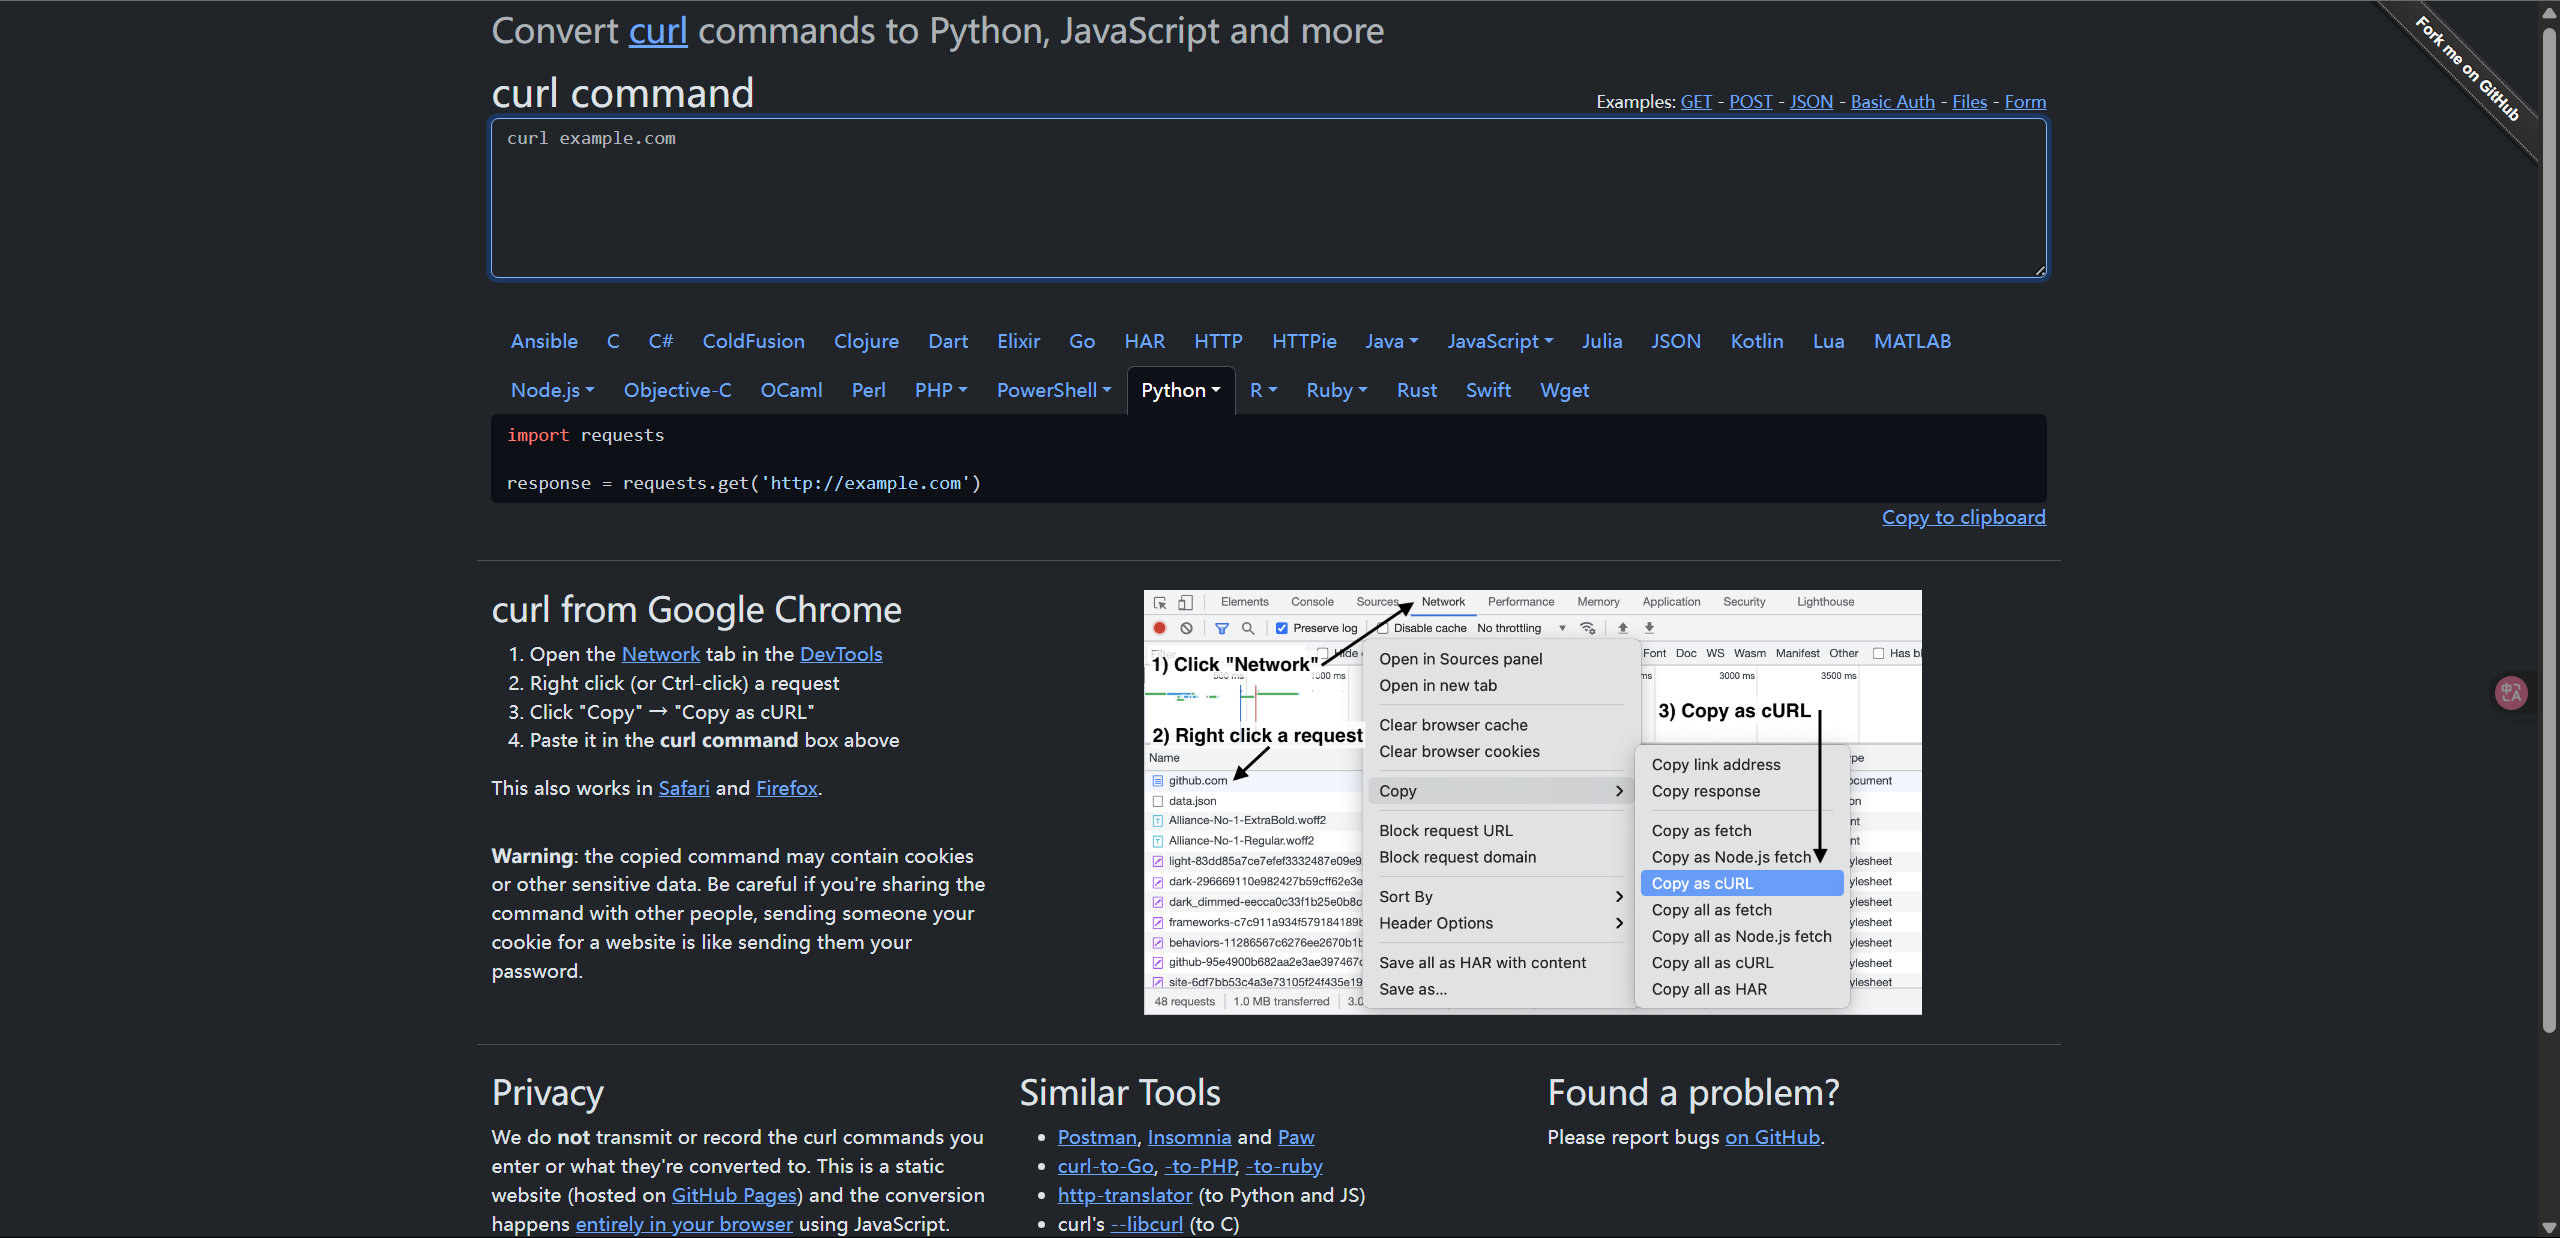Screen dimensions: 2560x1238
Task: Check the data.json row checkbox icon
Action: point(1158,801)
